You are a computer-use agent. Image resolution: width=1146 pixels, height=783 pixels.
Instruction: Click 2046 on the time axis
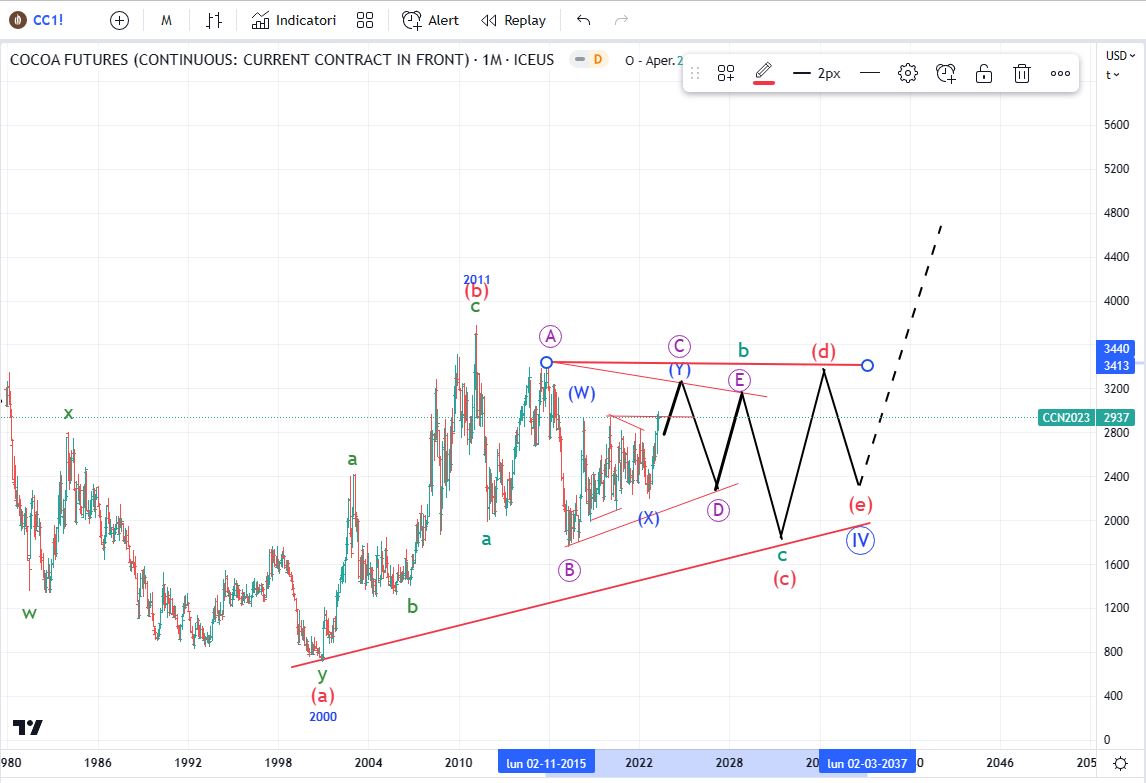1000,763
